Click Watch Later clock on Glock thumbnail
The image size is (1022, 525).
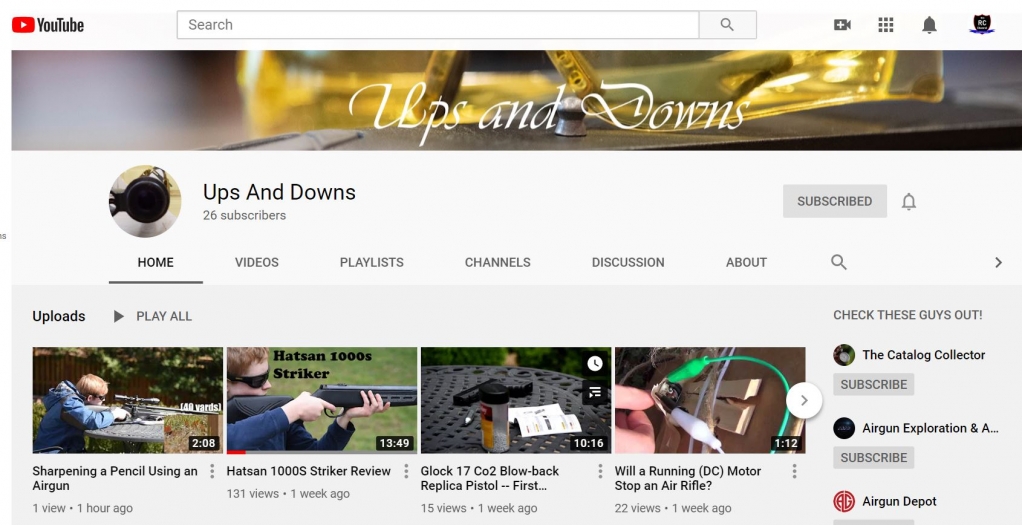(x=594, y=363)
